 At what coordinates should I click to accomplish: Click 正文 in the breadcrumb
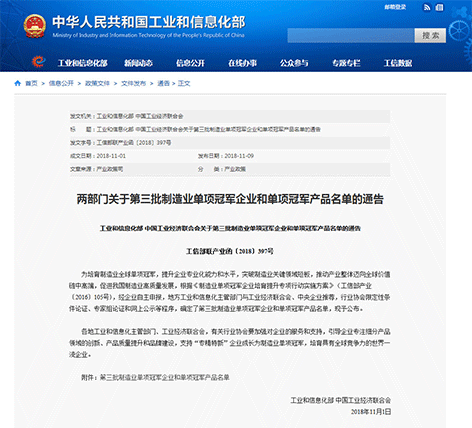(x=184, y=83)
